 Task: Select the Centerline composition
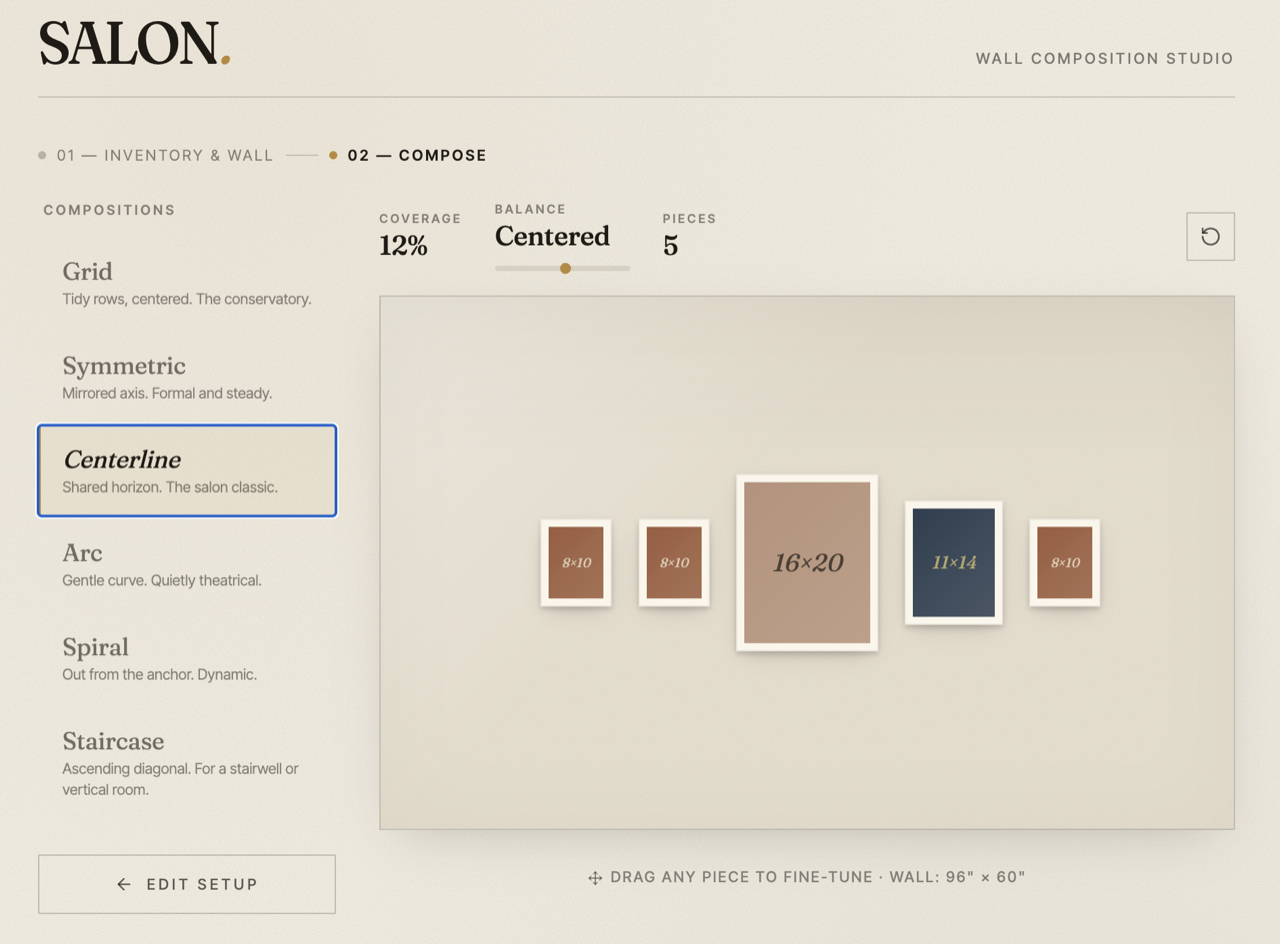(187, 471)
